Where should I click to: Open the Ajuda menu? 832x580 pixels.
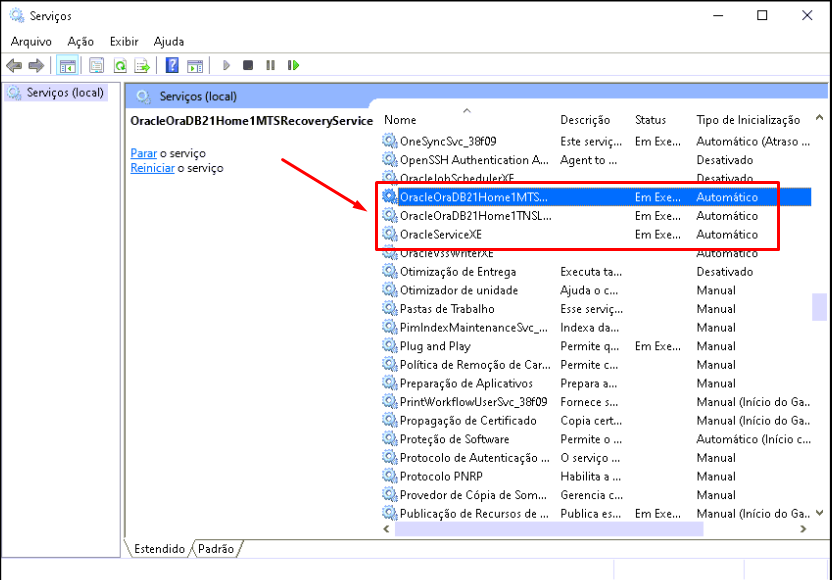pos(169,41)
